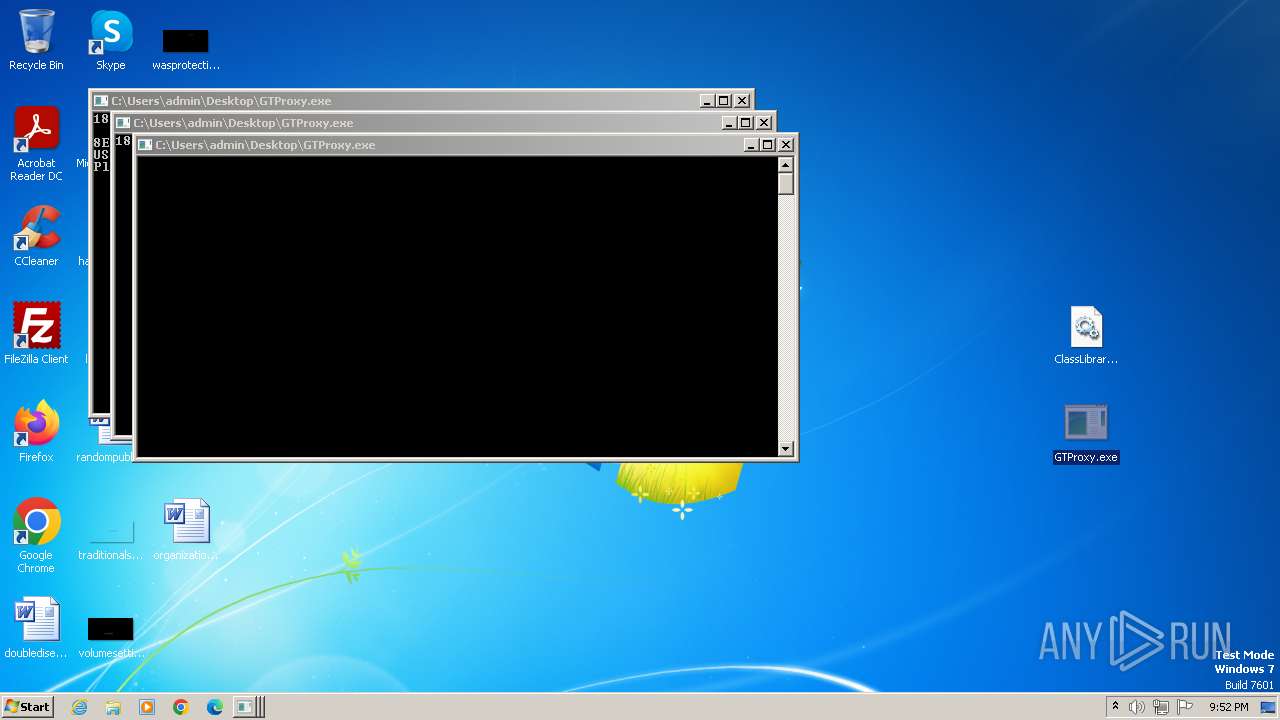Maximize the middle GTProxy.exe console window
The image size is (1280, 720).
point(746,123)
